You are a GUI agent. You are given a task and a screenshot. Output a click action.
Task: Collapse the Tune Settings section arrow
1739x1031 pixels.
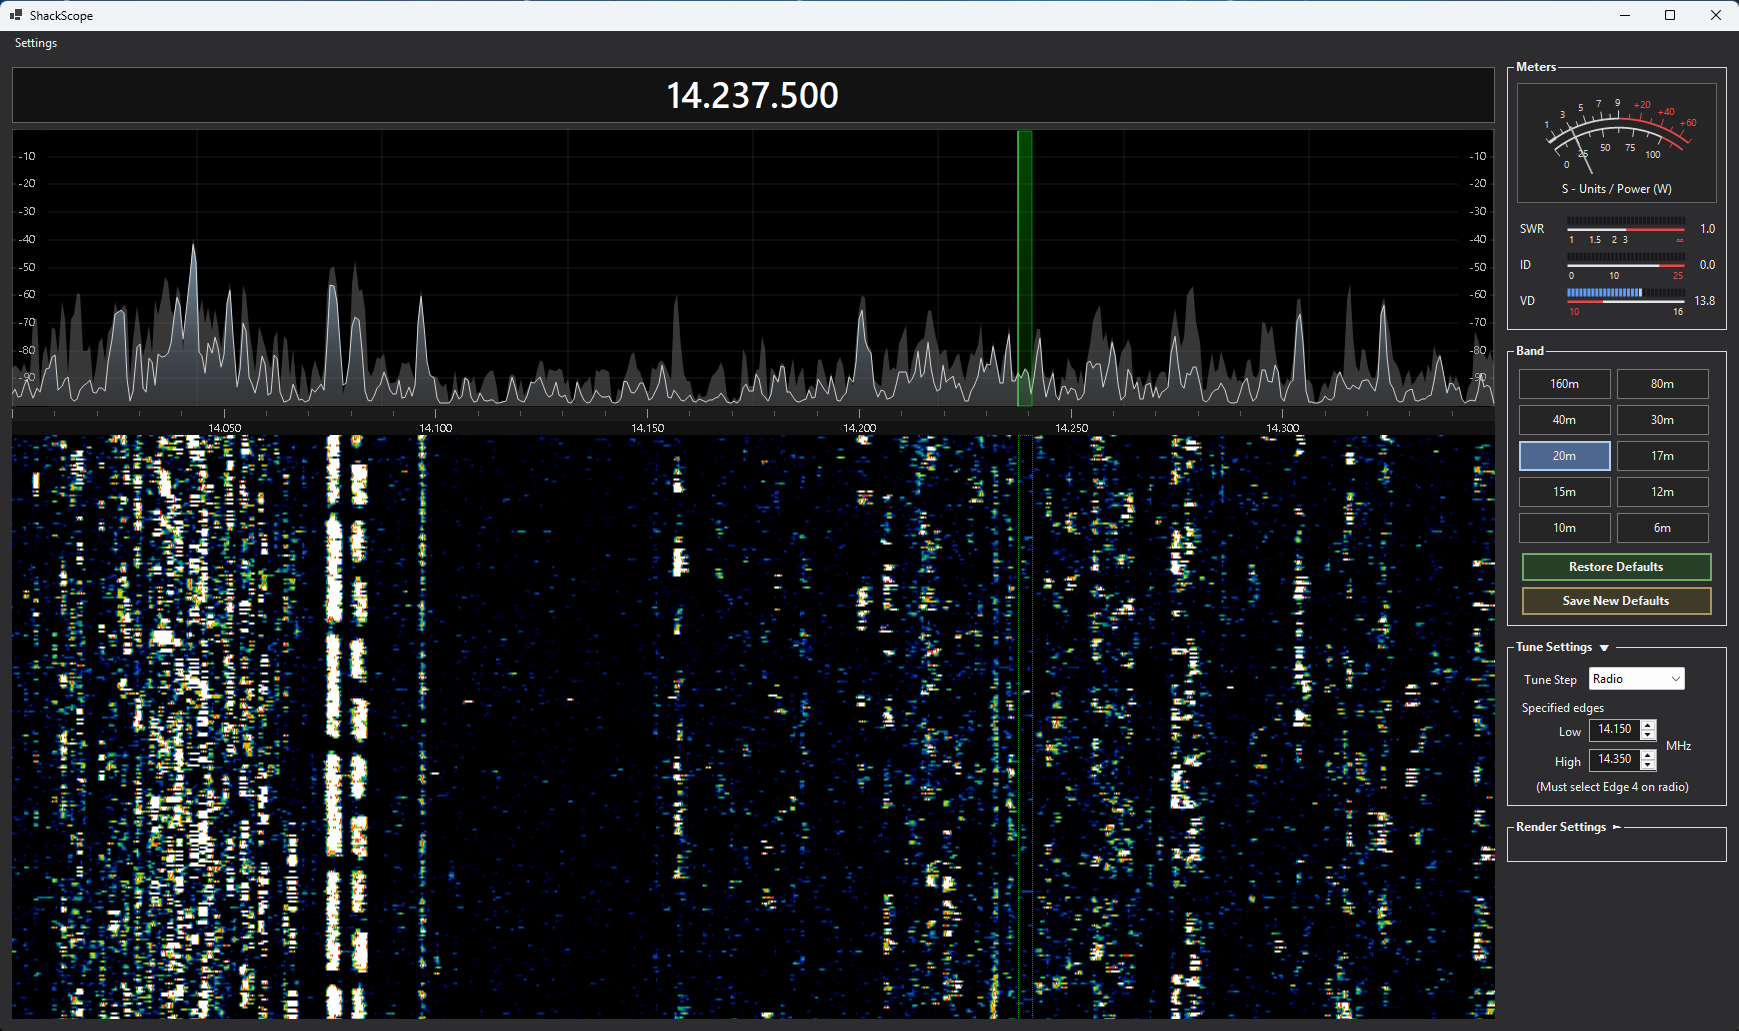click(x=1604, y=648)
